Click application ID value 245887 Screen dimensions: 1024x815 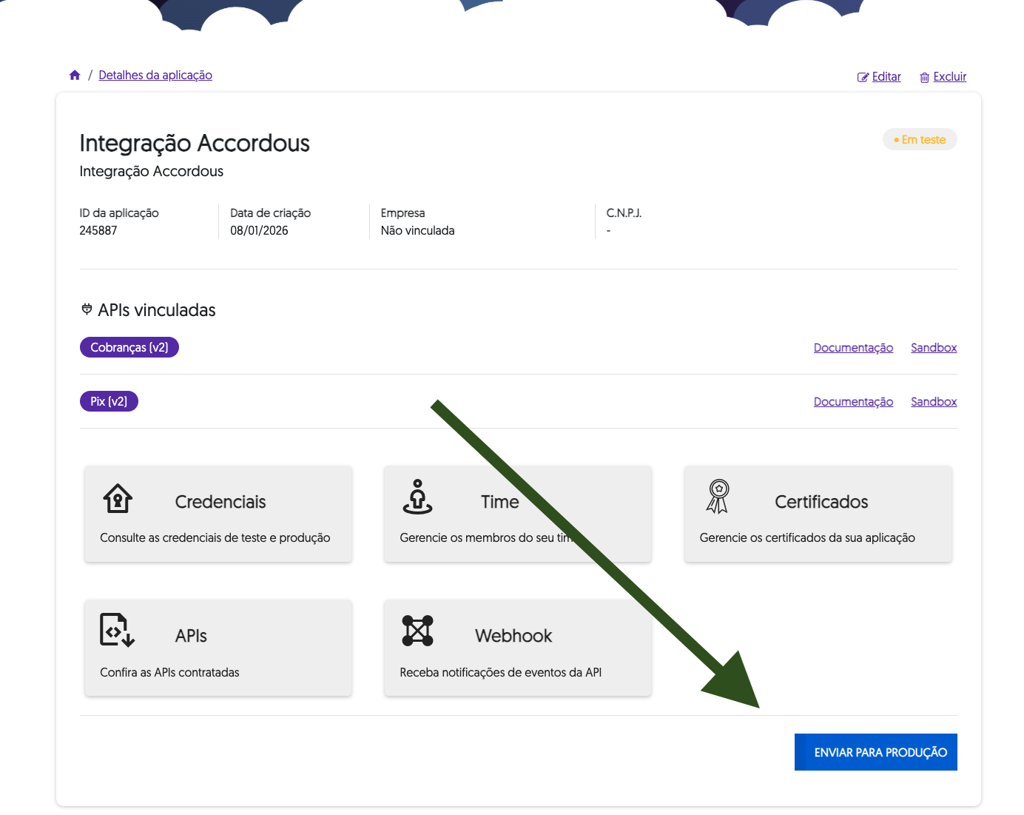point(98,231)
